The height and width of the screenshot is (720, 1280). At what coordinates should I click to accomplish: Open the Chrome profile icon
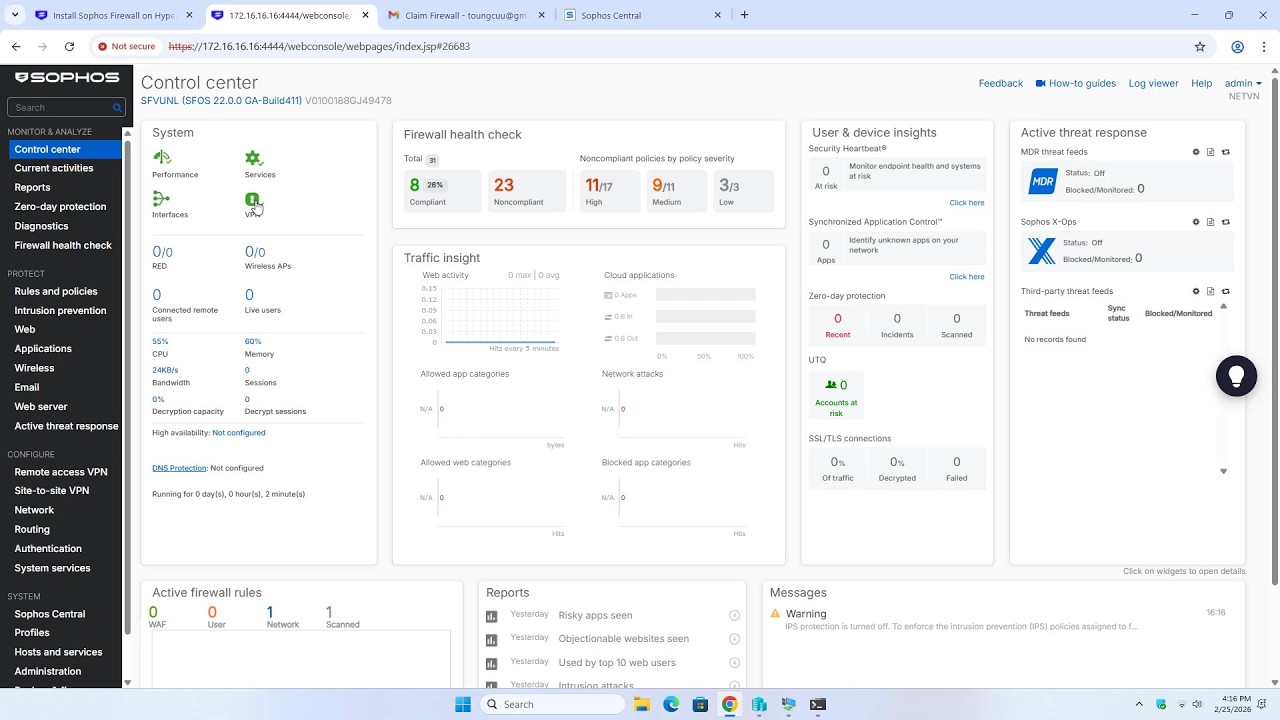click(x=1237, y=46)
